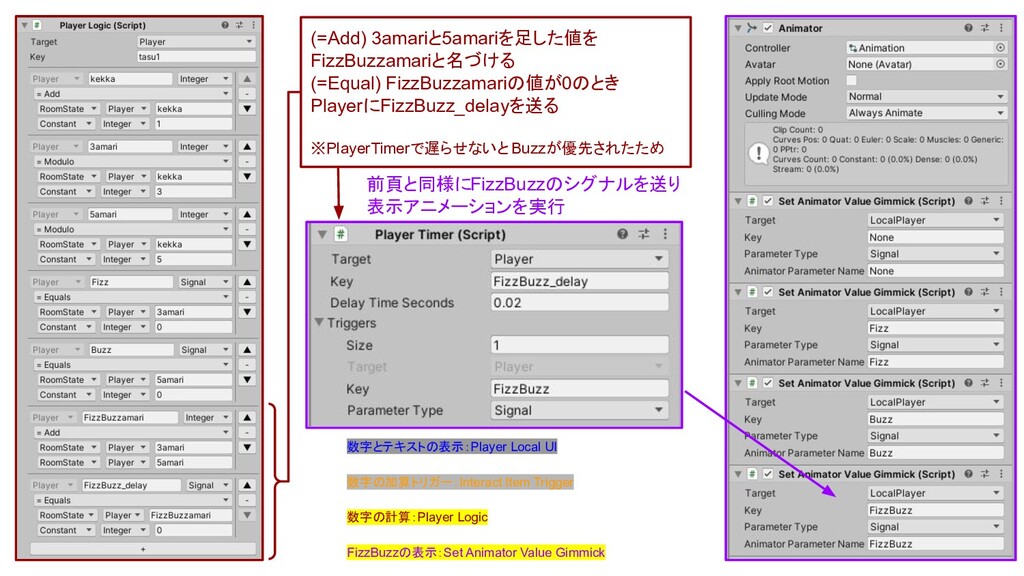Move the Fizz signal entry down
Viewport: 1024px width, 576px height.
(x=247, y=312)
